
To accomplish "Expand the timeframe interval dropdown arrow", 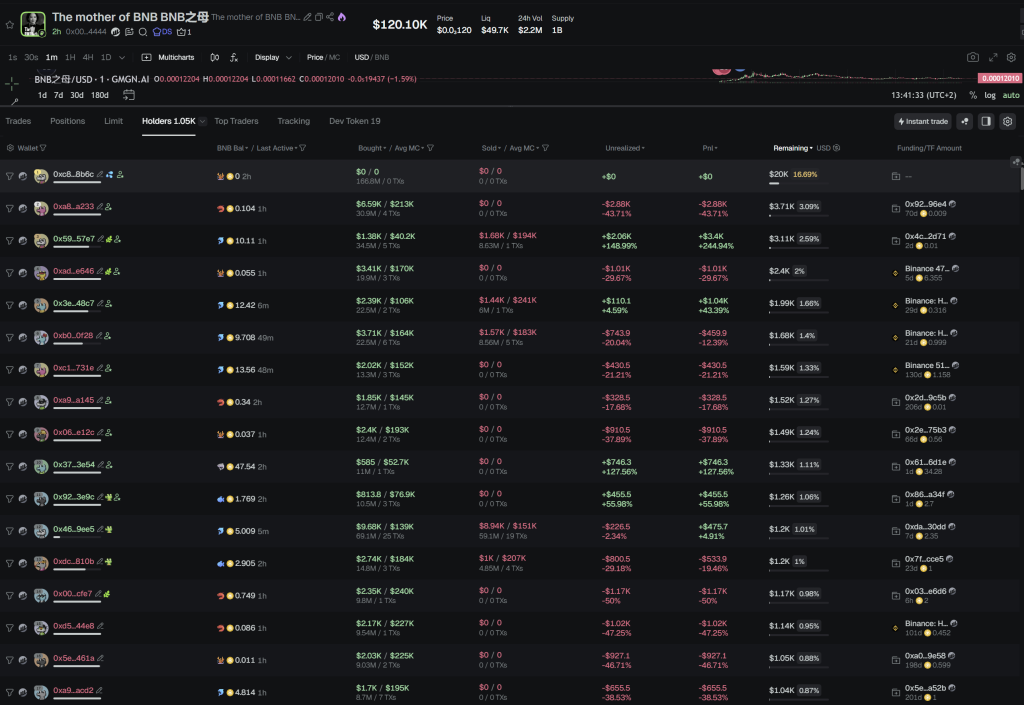I will [124, 58].
